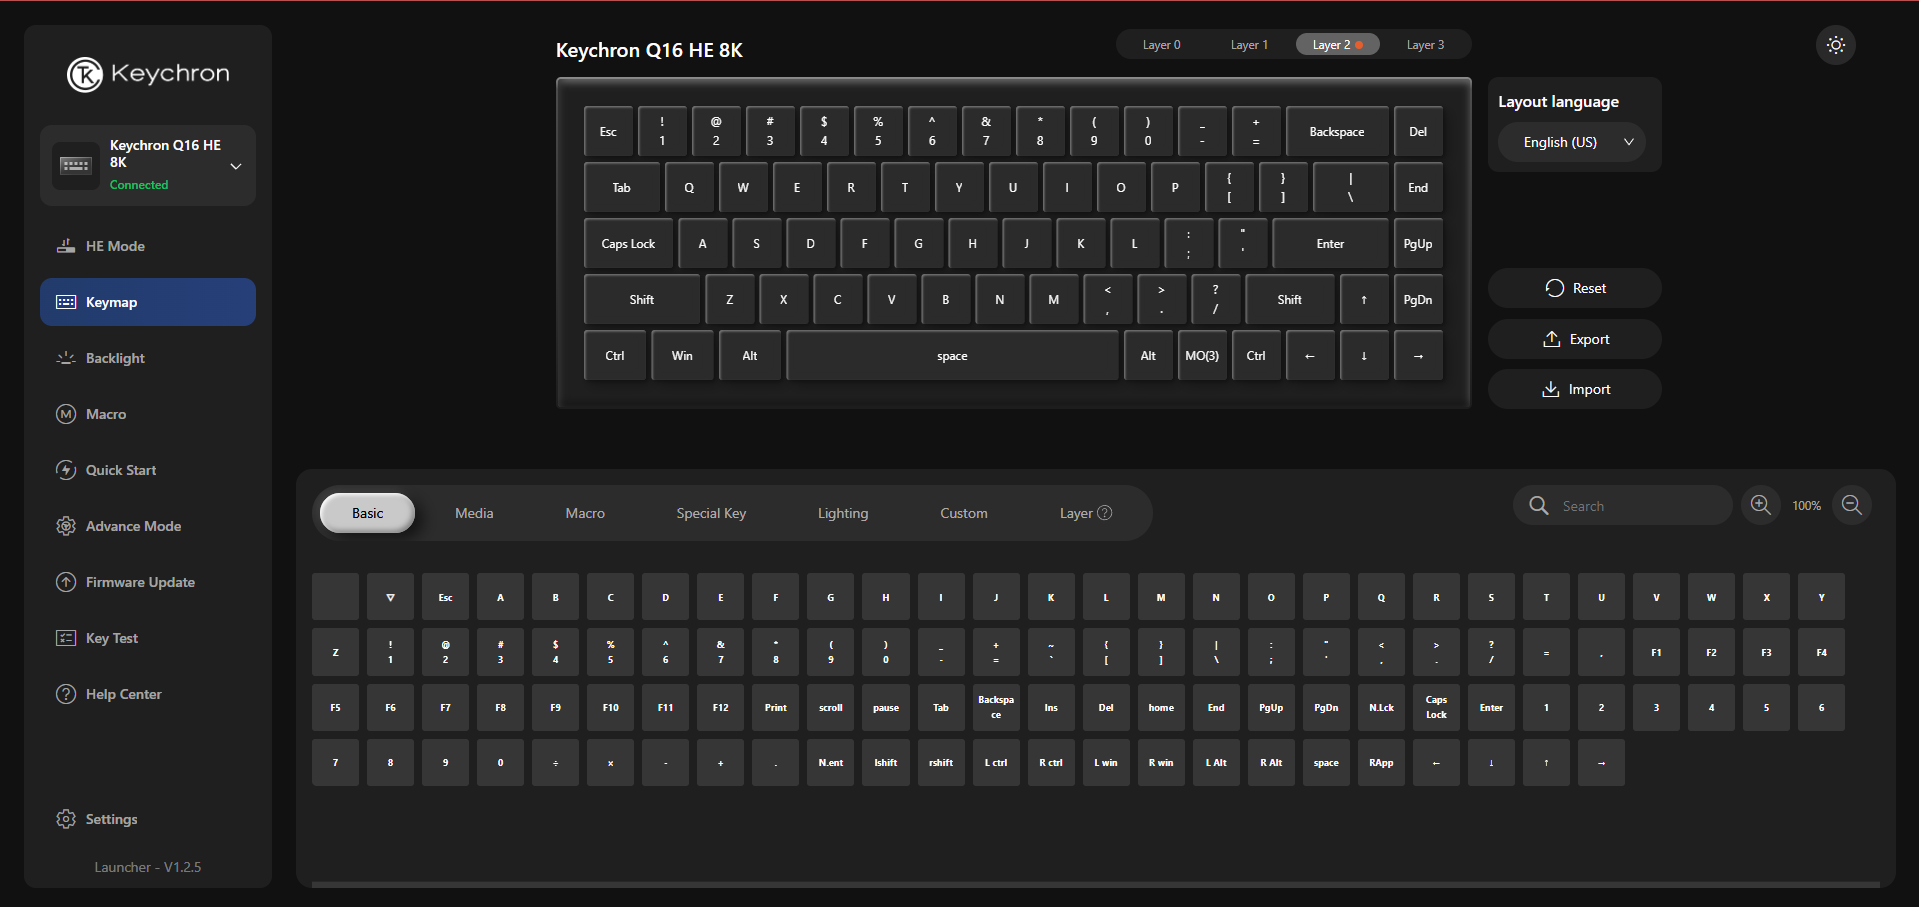
Task: Select the MO(3) key on the keyboard
Action: [x=1202, y=356]
